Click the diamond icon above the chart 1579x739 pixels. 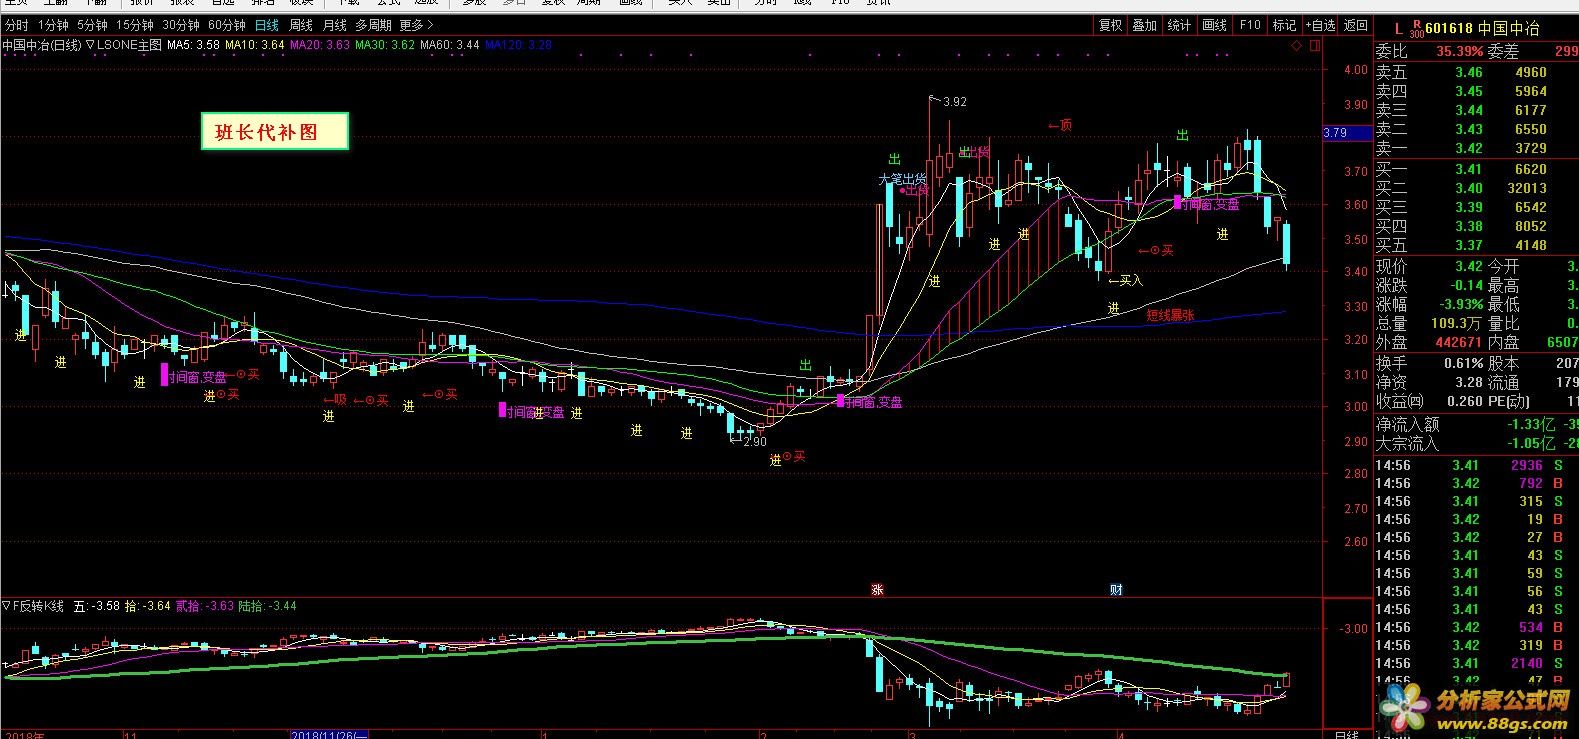point(1295,45)
